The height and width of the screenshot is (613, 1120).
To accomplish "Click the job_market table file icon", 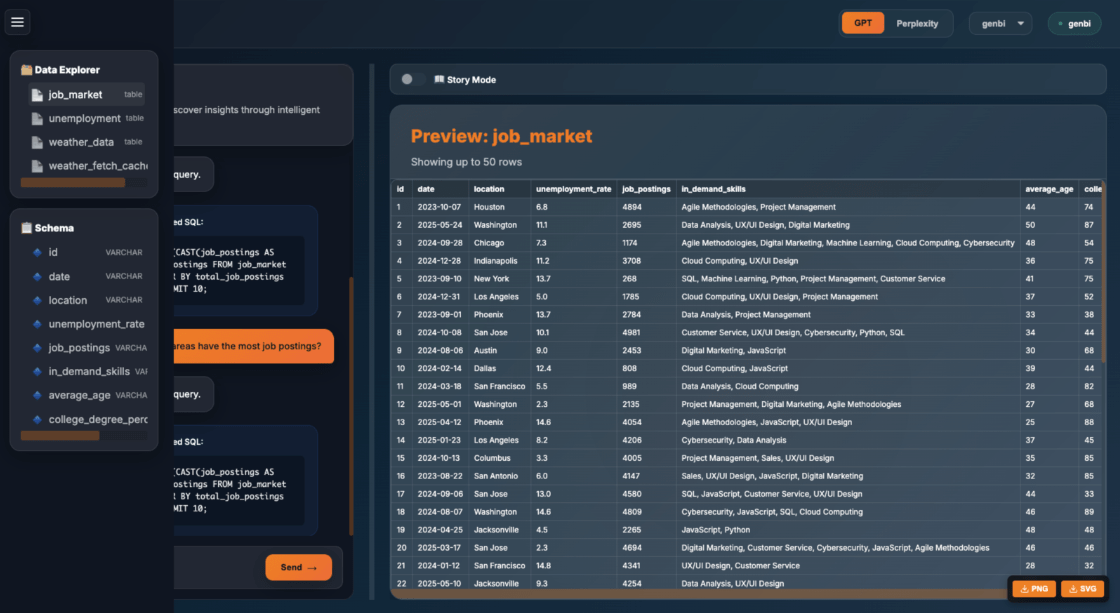I will pos(37,95).
